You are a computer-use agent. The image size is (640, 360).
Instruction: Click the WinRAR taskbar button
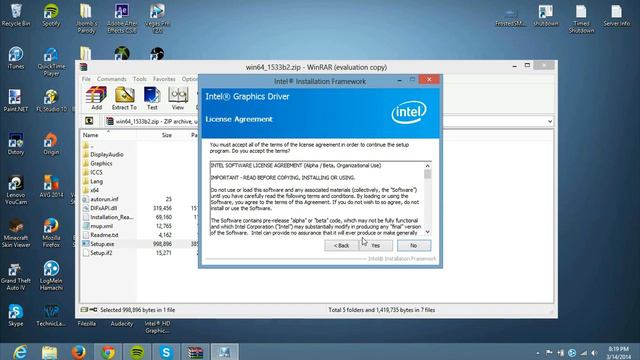coord(195,352)
